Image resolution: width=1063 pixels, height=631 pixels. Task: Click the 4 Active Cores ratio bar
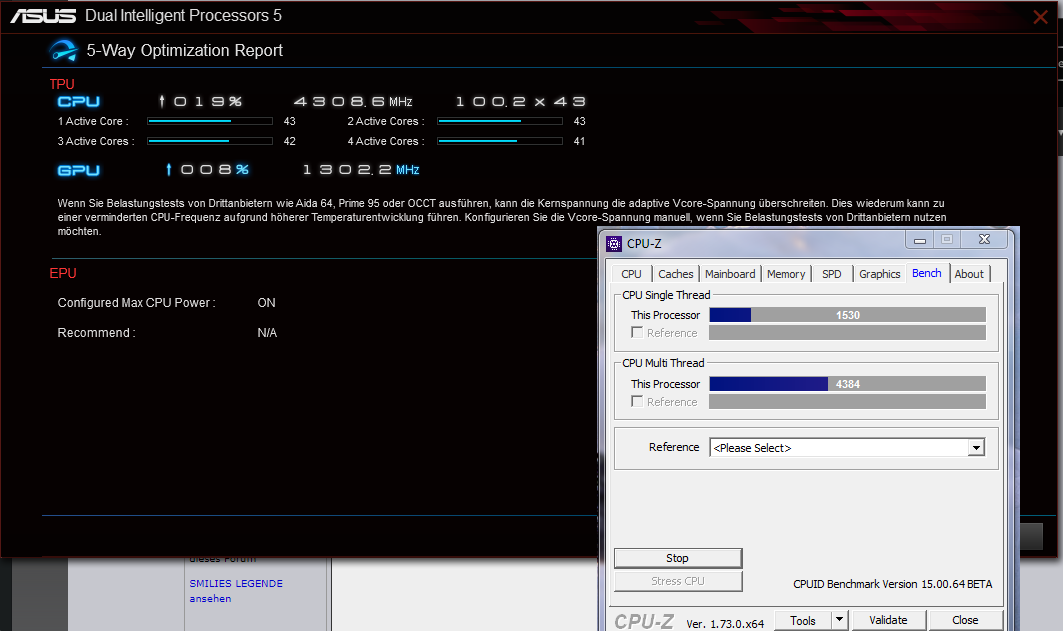500,141
